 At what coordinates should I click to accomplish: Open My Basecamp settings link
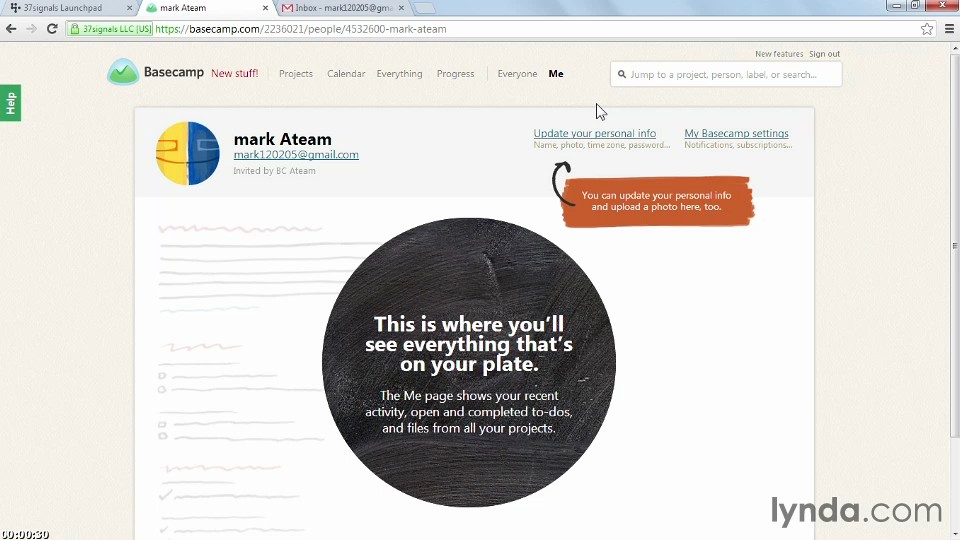click(x=737, y=133)
